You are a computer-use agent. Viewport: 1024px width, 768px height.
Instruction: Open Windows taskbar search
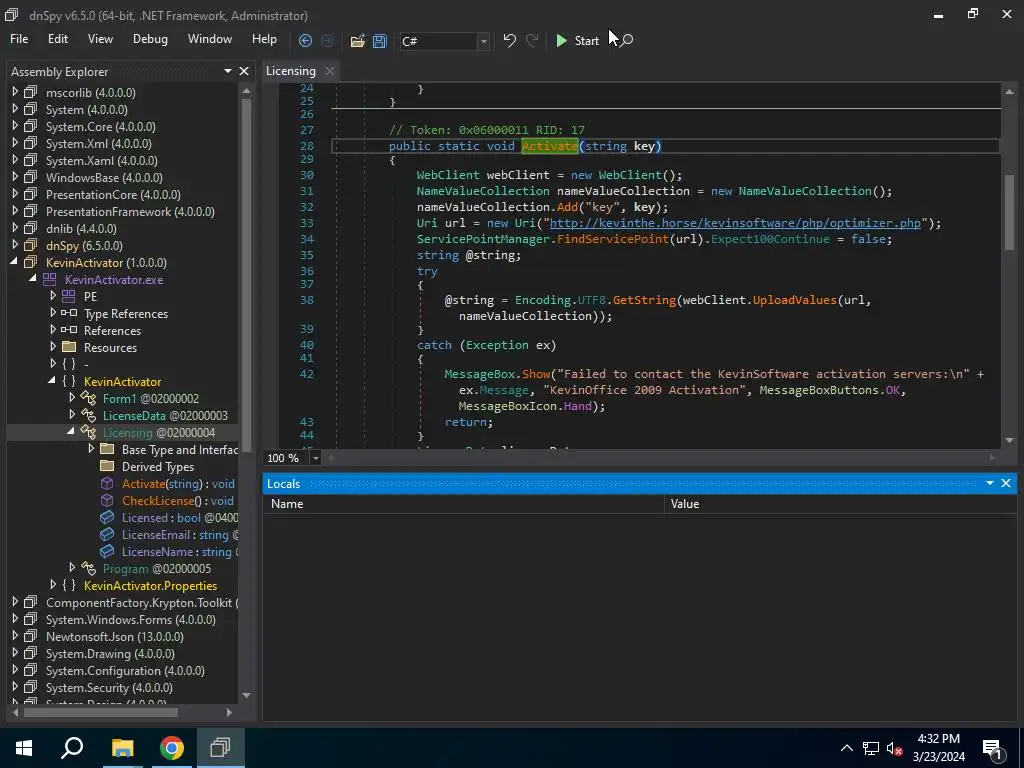coord(72,748)
